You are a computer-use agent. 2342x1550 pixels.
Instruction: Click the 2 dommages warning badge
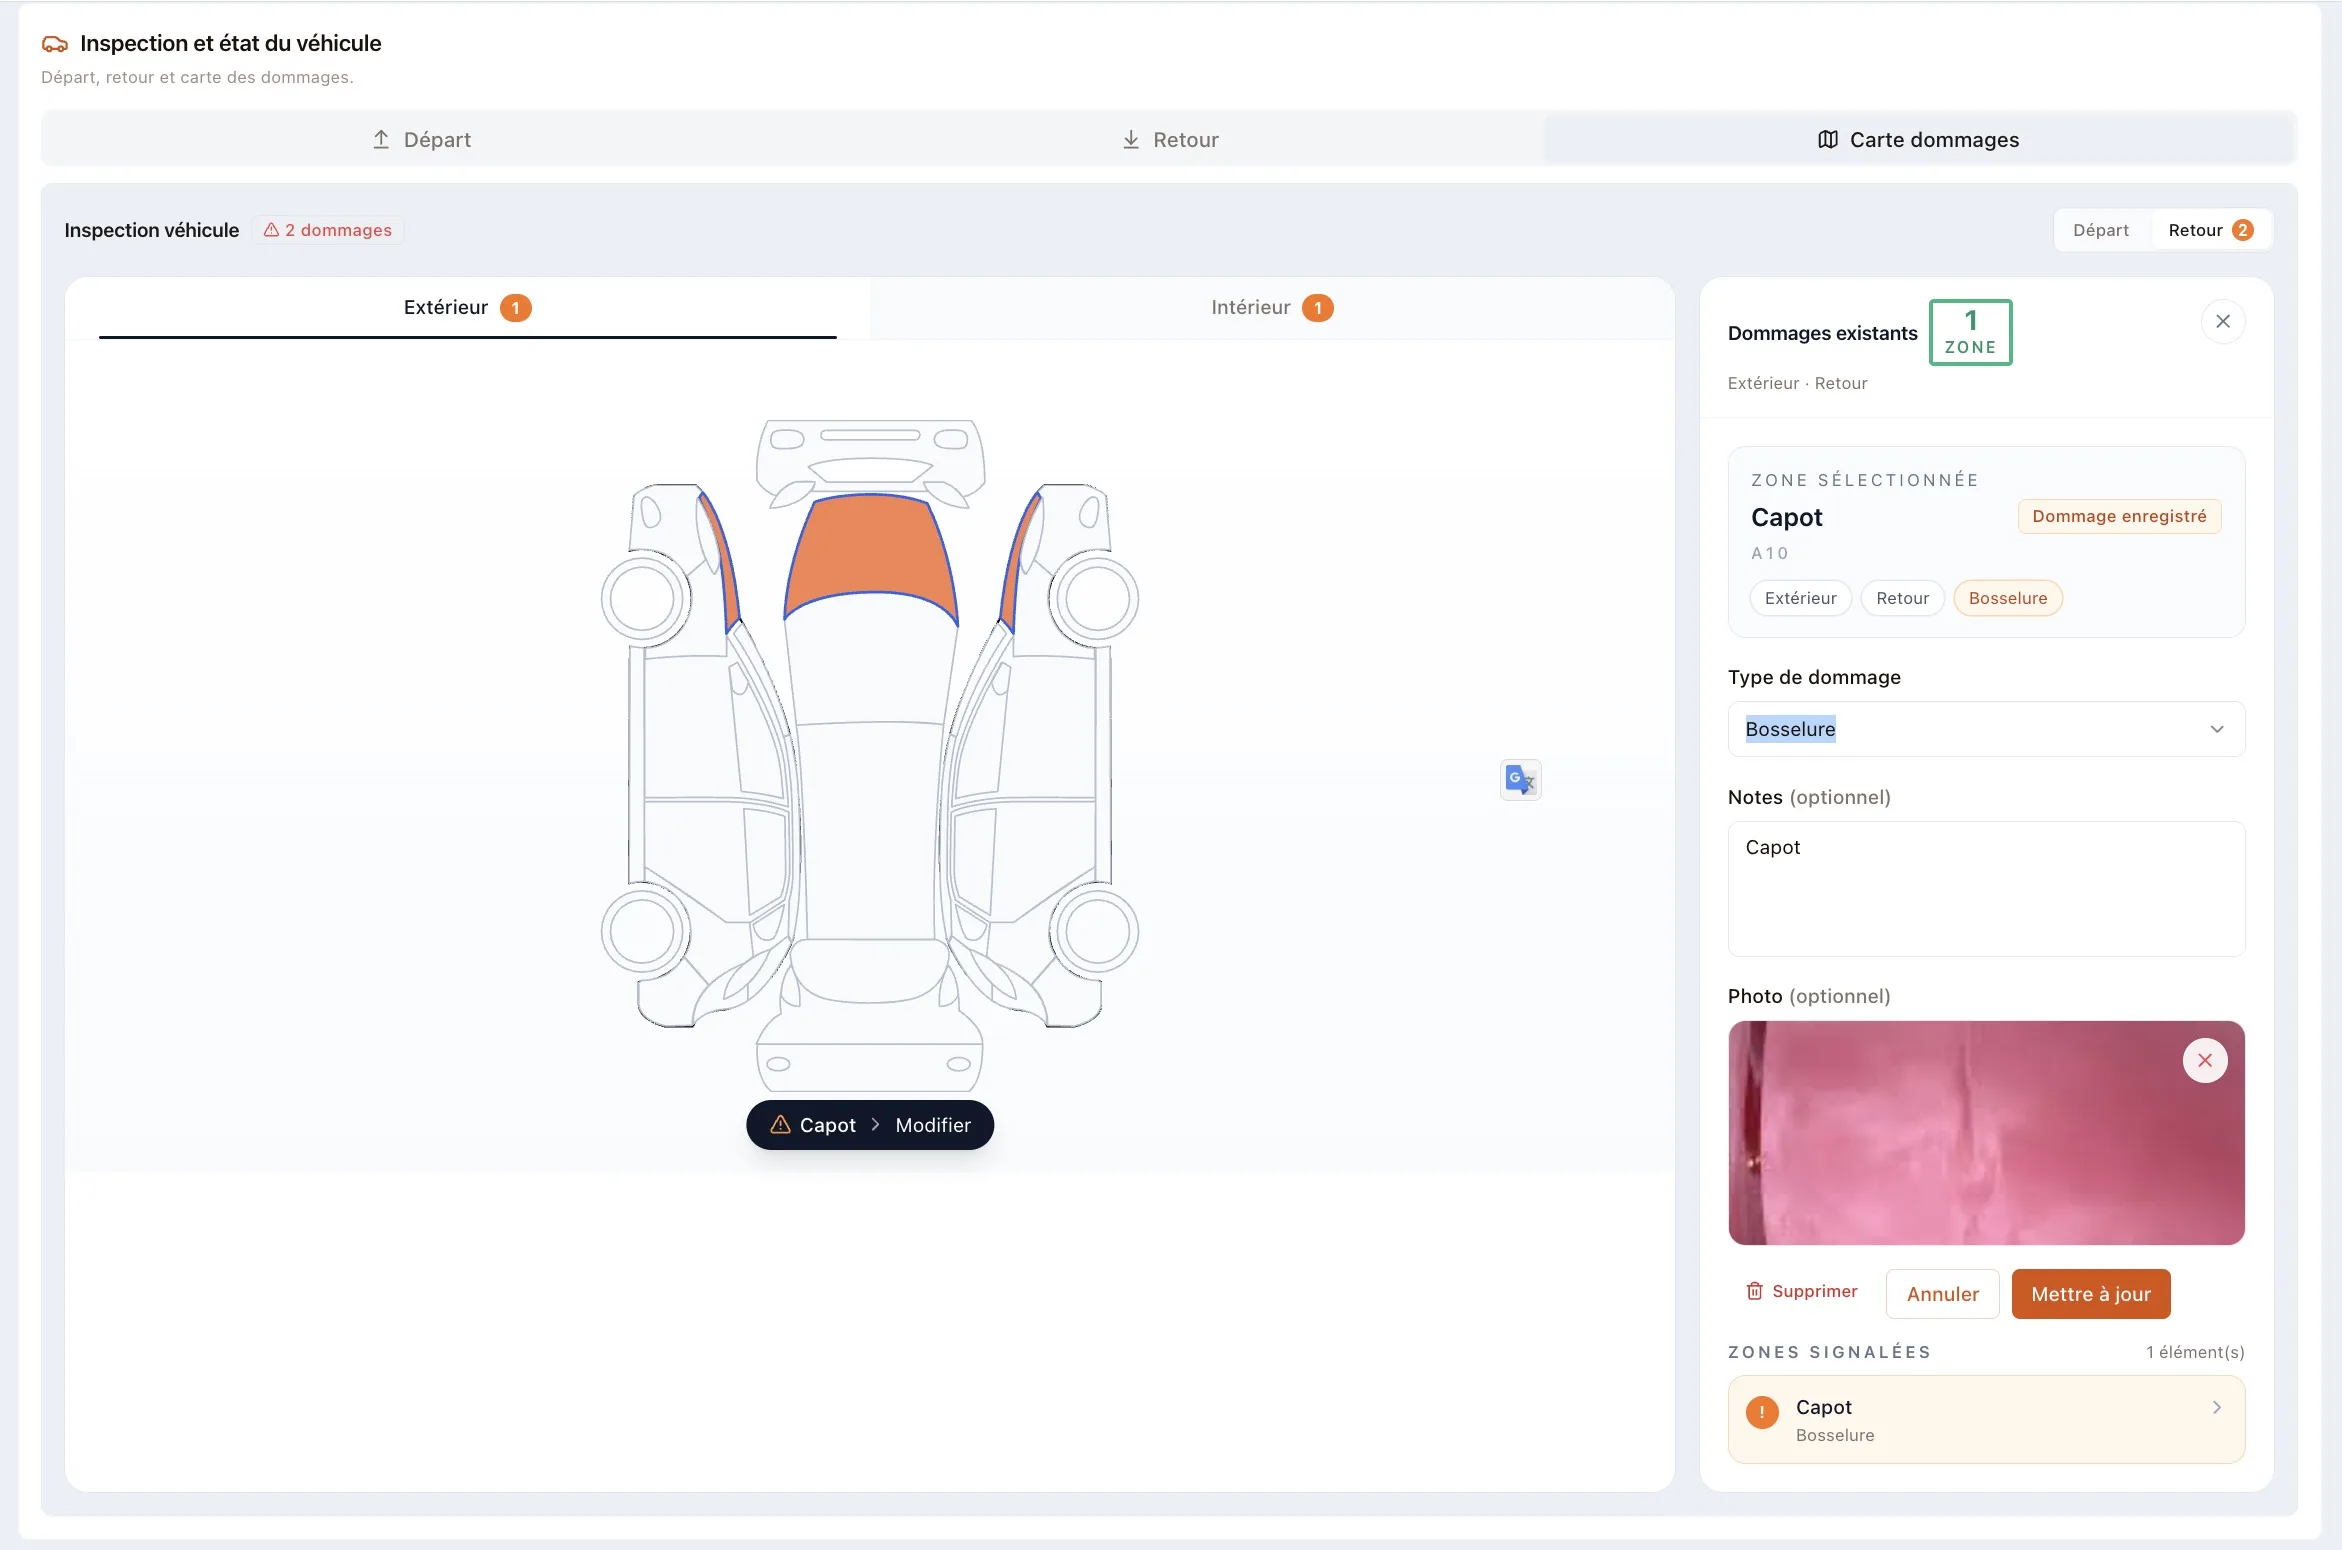[328, 230]
